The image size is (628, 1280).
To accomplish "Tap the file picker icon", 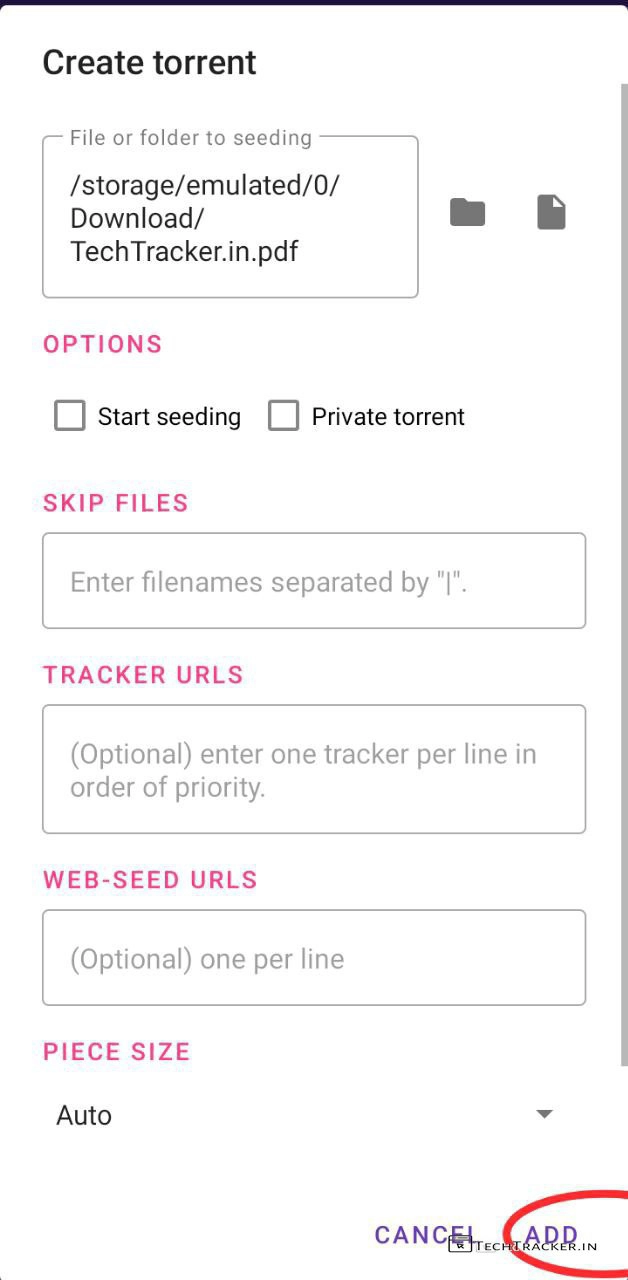I will tap(551, 212).
